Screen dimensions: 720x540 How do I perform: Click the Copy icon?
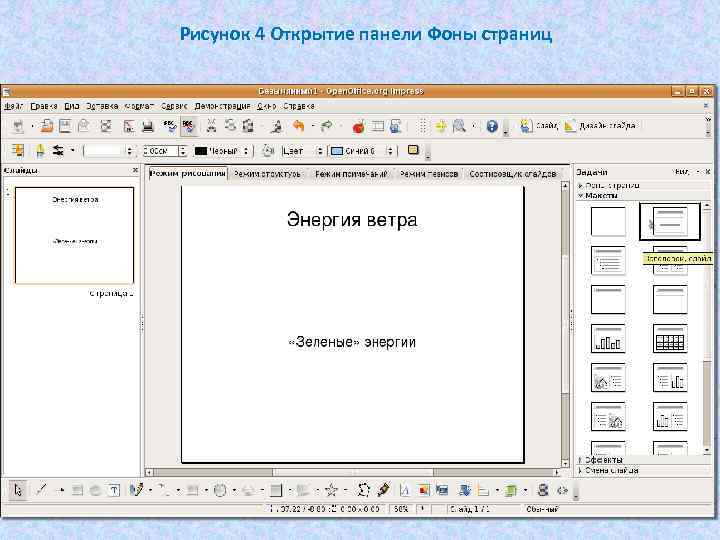(x=230, y=126)
